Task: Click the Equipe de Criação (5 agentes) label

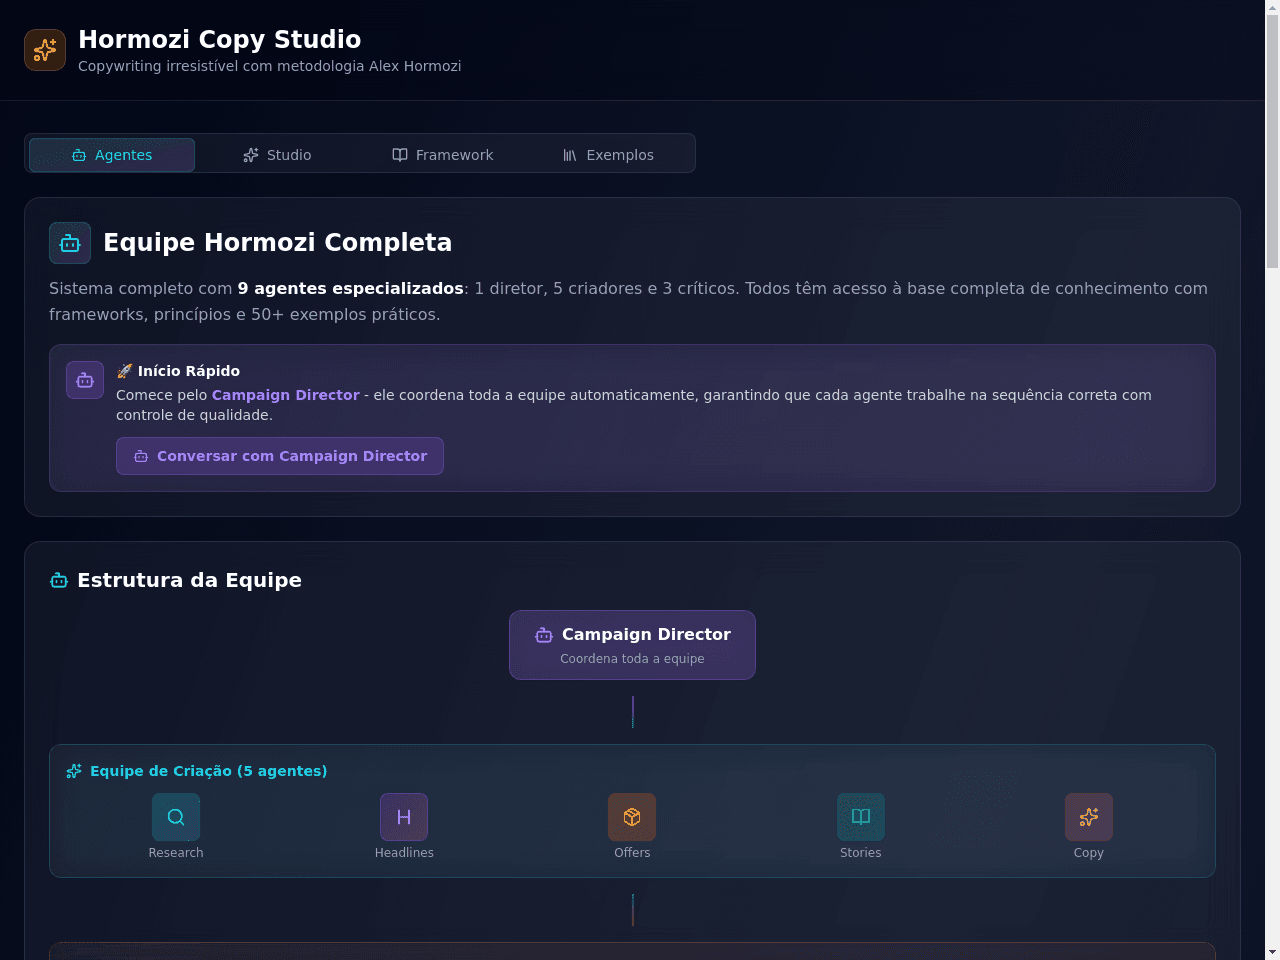Action: 209,771
